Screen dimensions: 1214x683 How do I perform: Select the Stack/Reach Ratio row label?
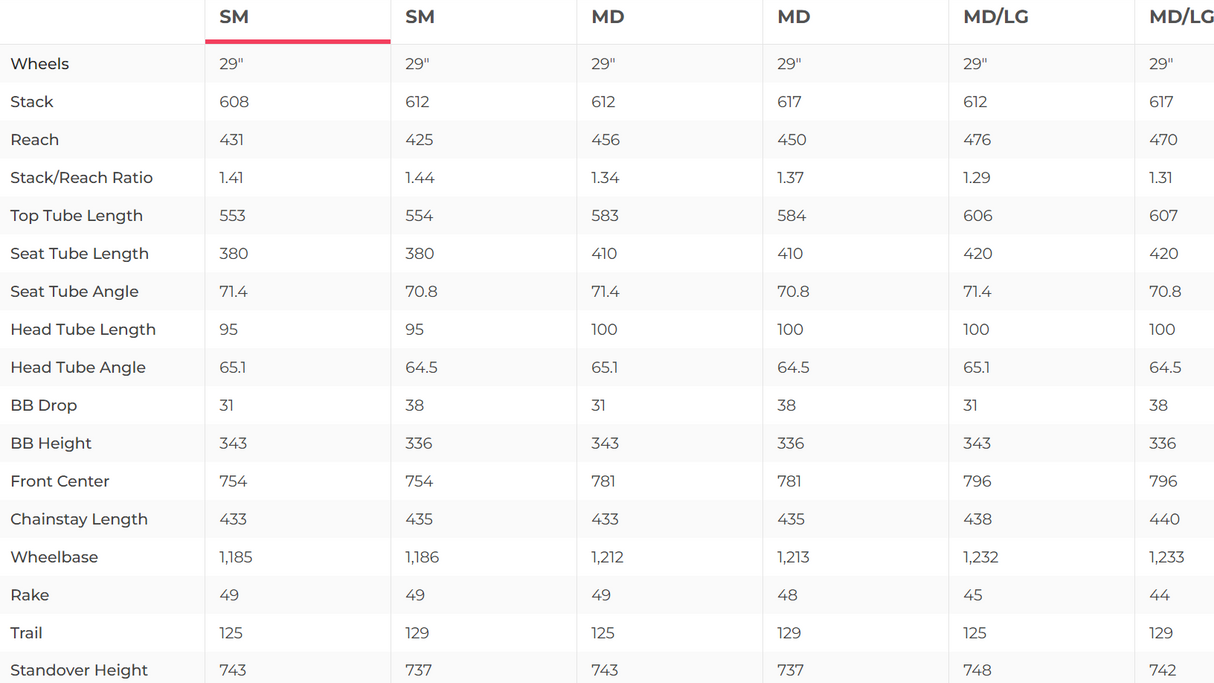[x=82, y=178]
